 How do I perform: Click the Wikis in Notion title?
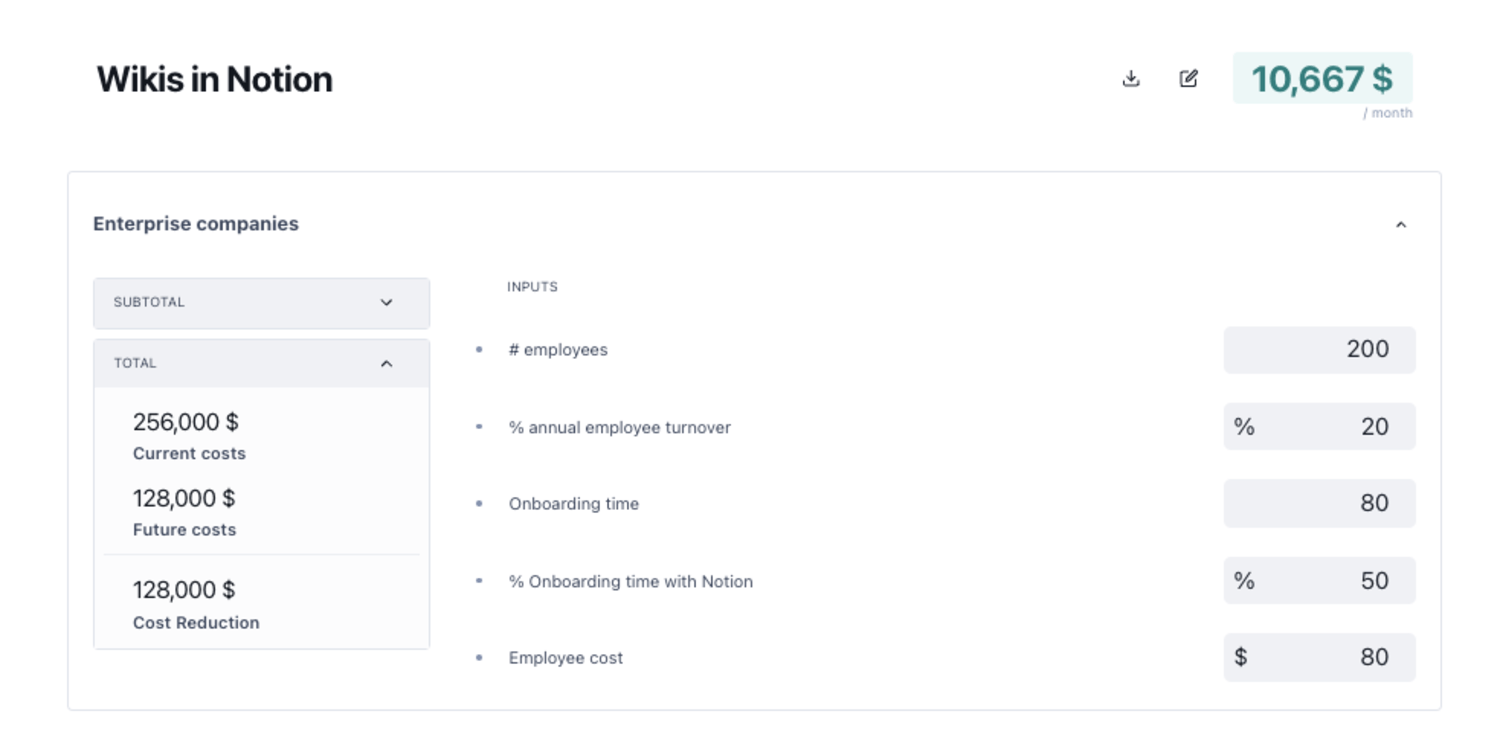pyautogui.click(x=214, y=79)
